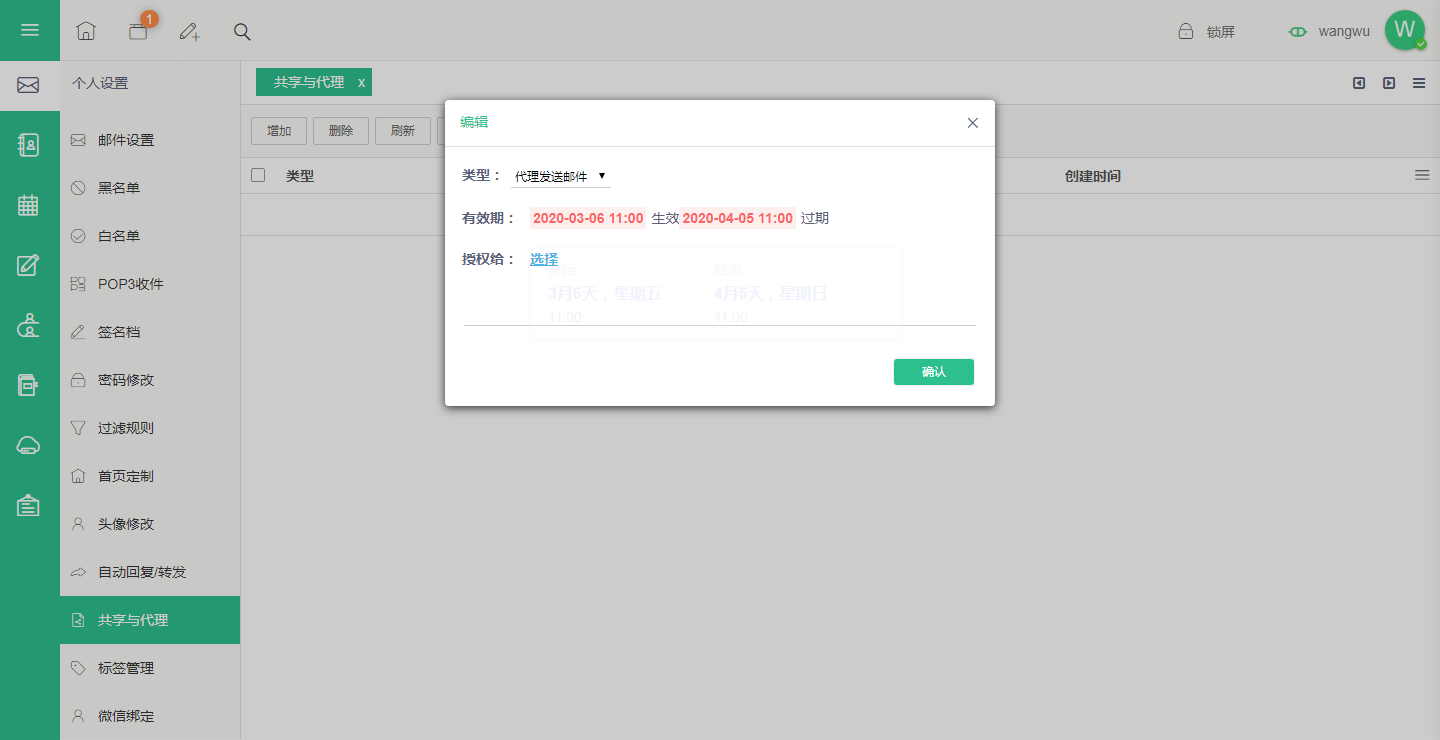Click the 选择 link next to 授权给
Screen dimensions: 1440x740
pos(544,259)
